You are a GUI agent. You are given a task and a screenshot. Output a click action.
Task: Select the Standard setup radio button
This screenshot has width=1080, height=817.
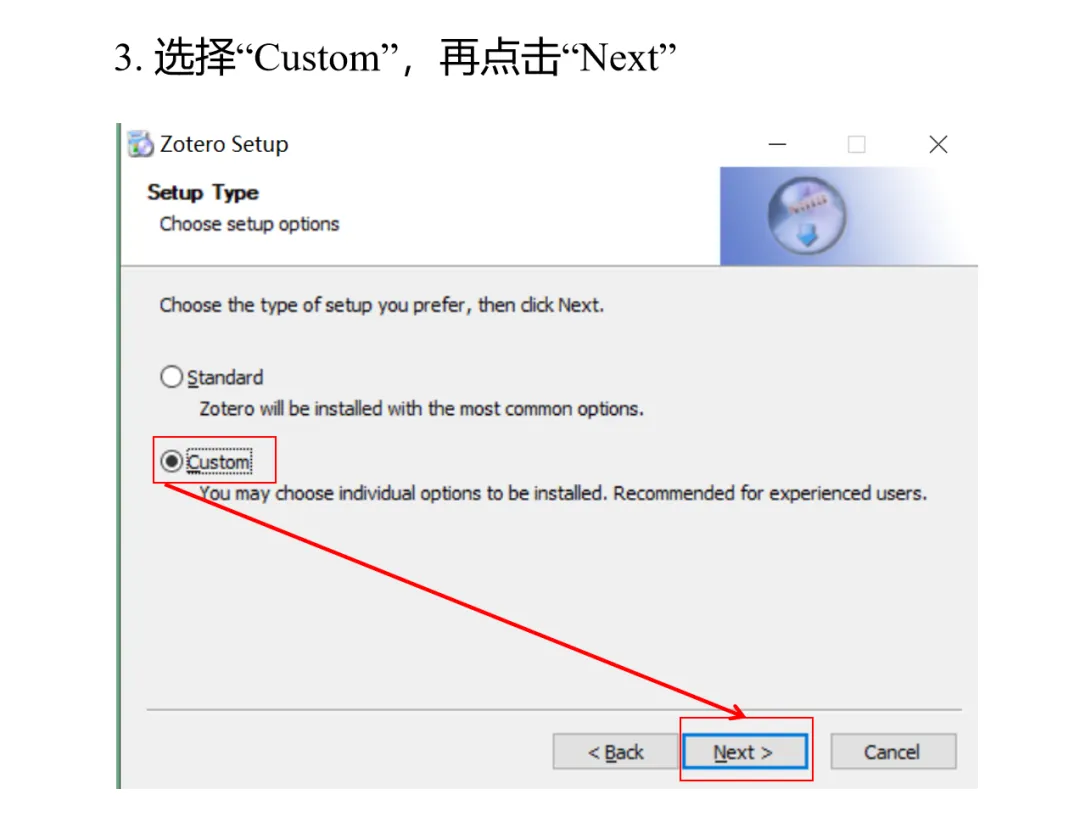(x=172, y=377)
